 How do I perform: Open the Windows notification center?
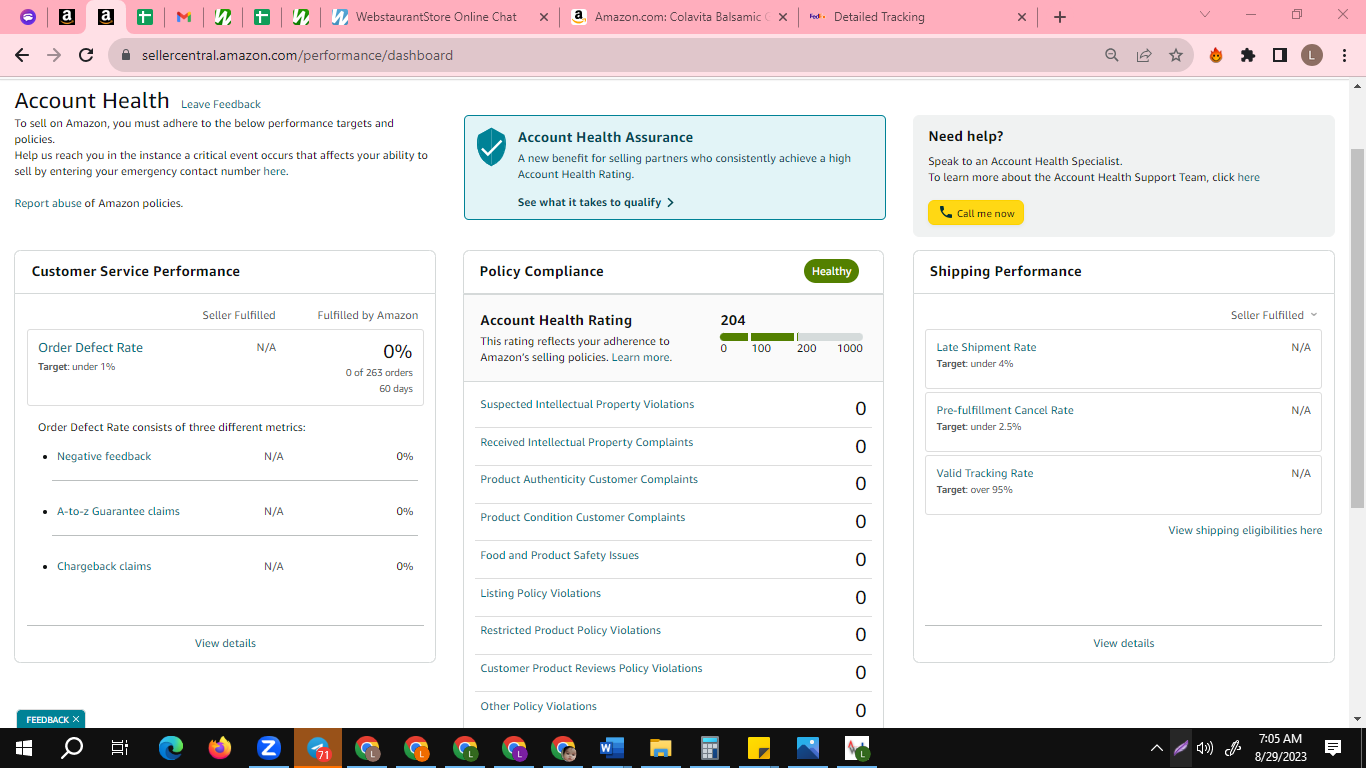click(x=1333, y=748)
